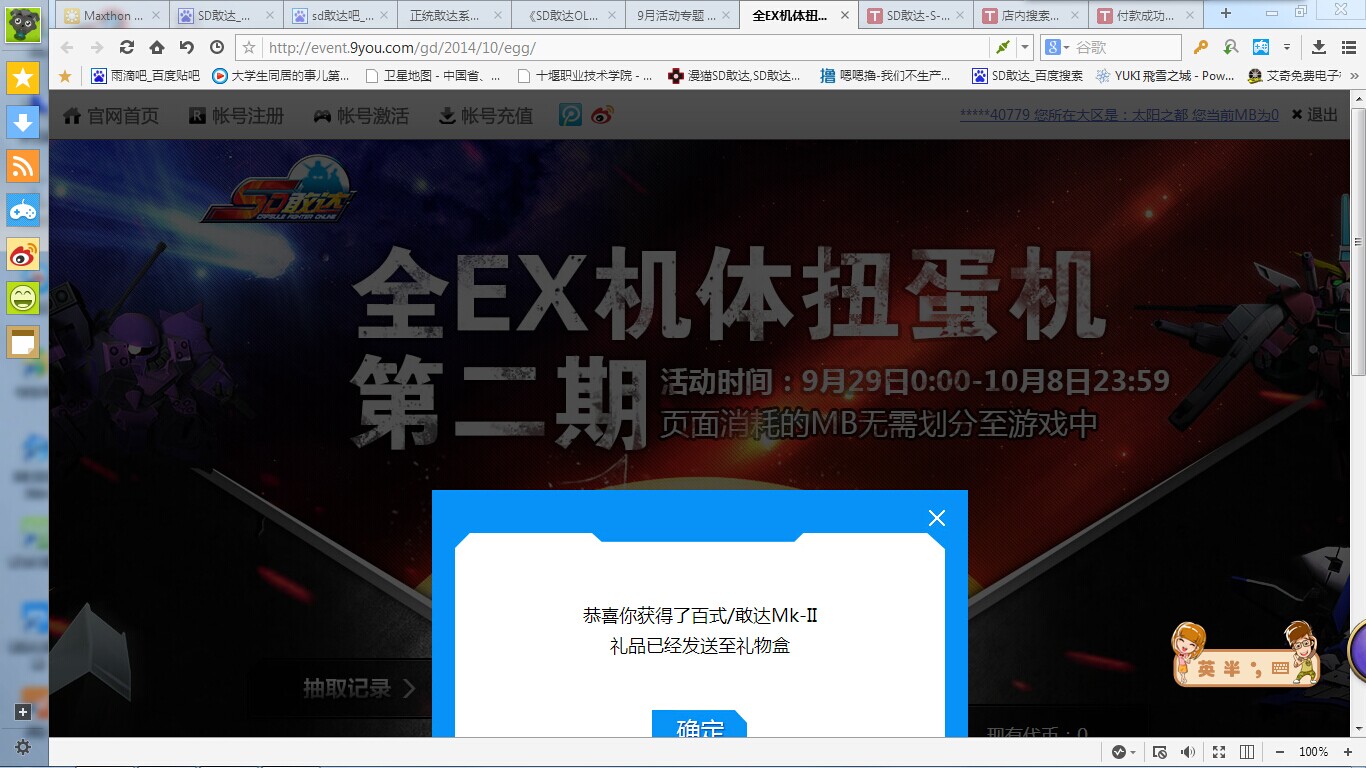Open the YUKI 飛雪之城 bookmark
This screenshot has width=1366, height=768.
click(x=1165, y=76)
